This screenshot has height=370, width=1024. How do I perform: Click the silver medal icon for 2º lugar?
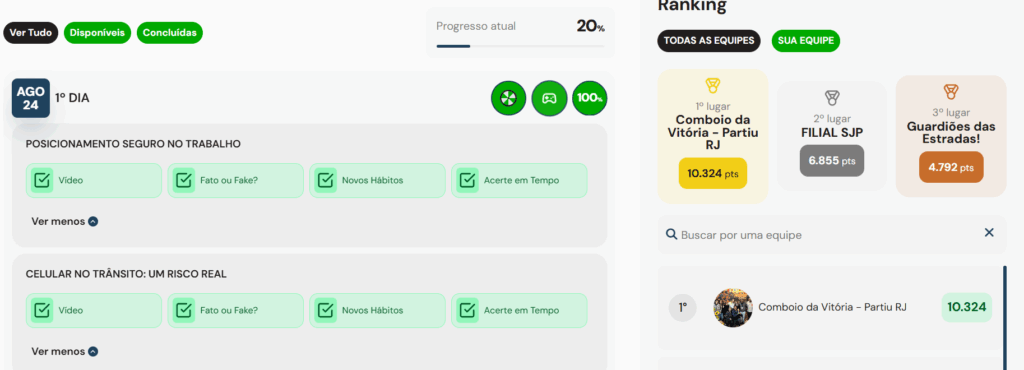pyautogui.click(x=831, y=99)
